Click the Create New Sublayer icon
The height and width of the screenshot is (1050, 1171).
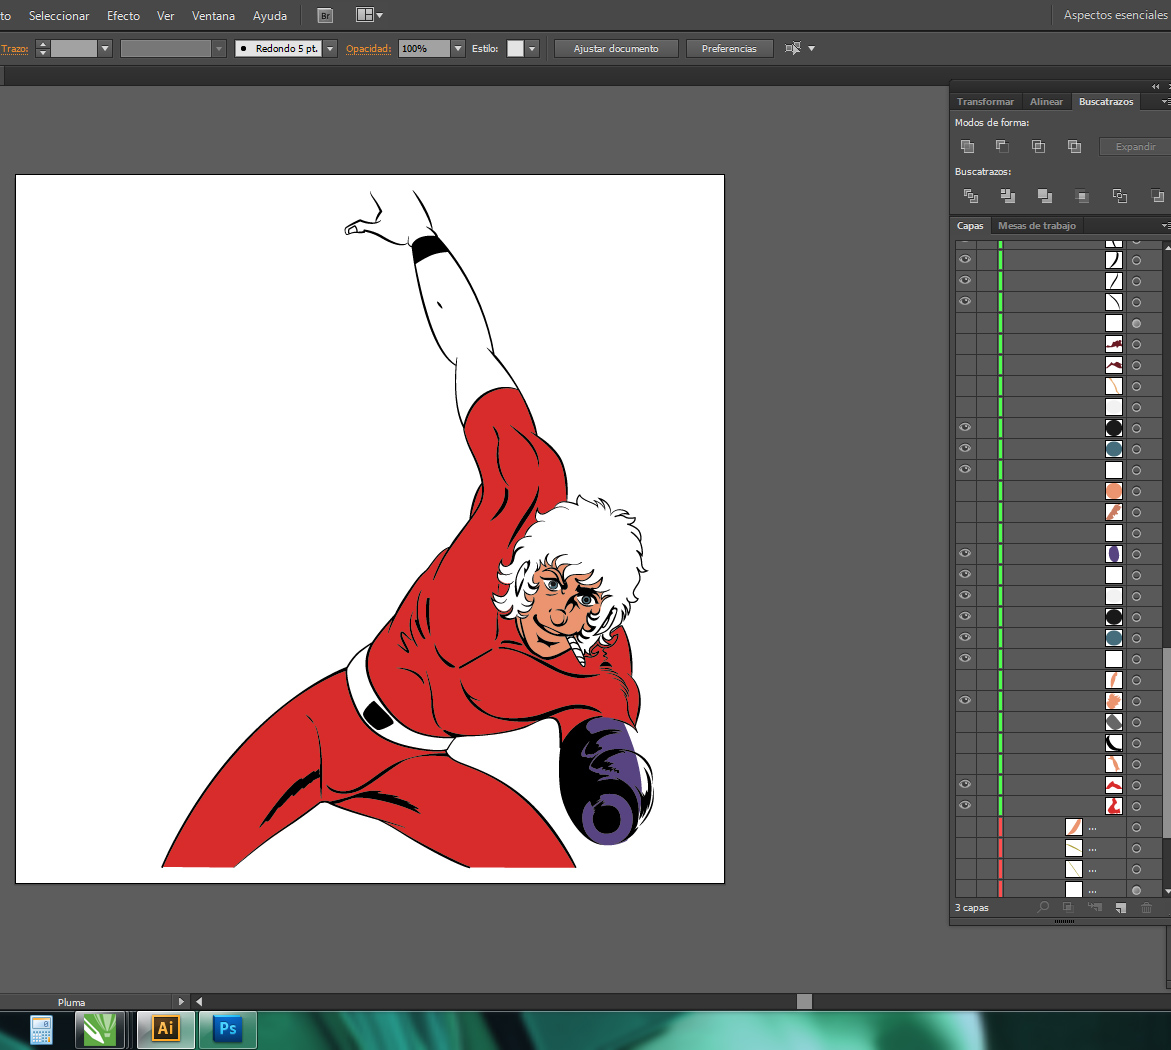(1095, 907)
